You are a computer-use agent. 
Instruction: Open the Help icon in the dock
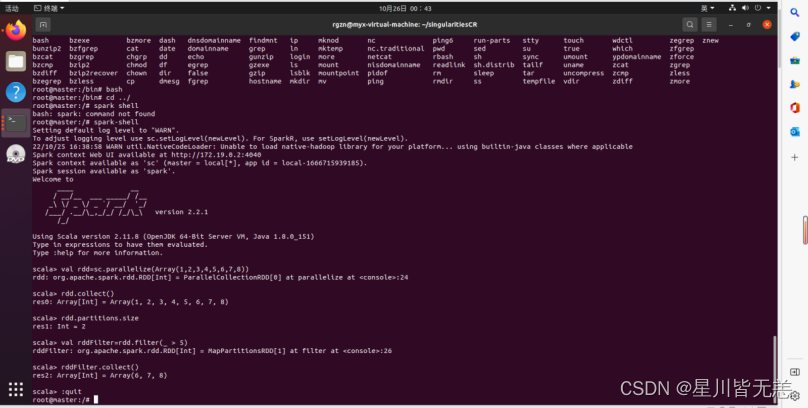[x=16, y=92]
